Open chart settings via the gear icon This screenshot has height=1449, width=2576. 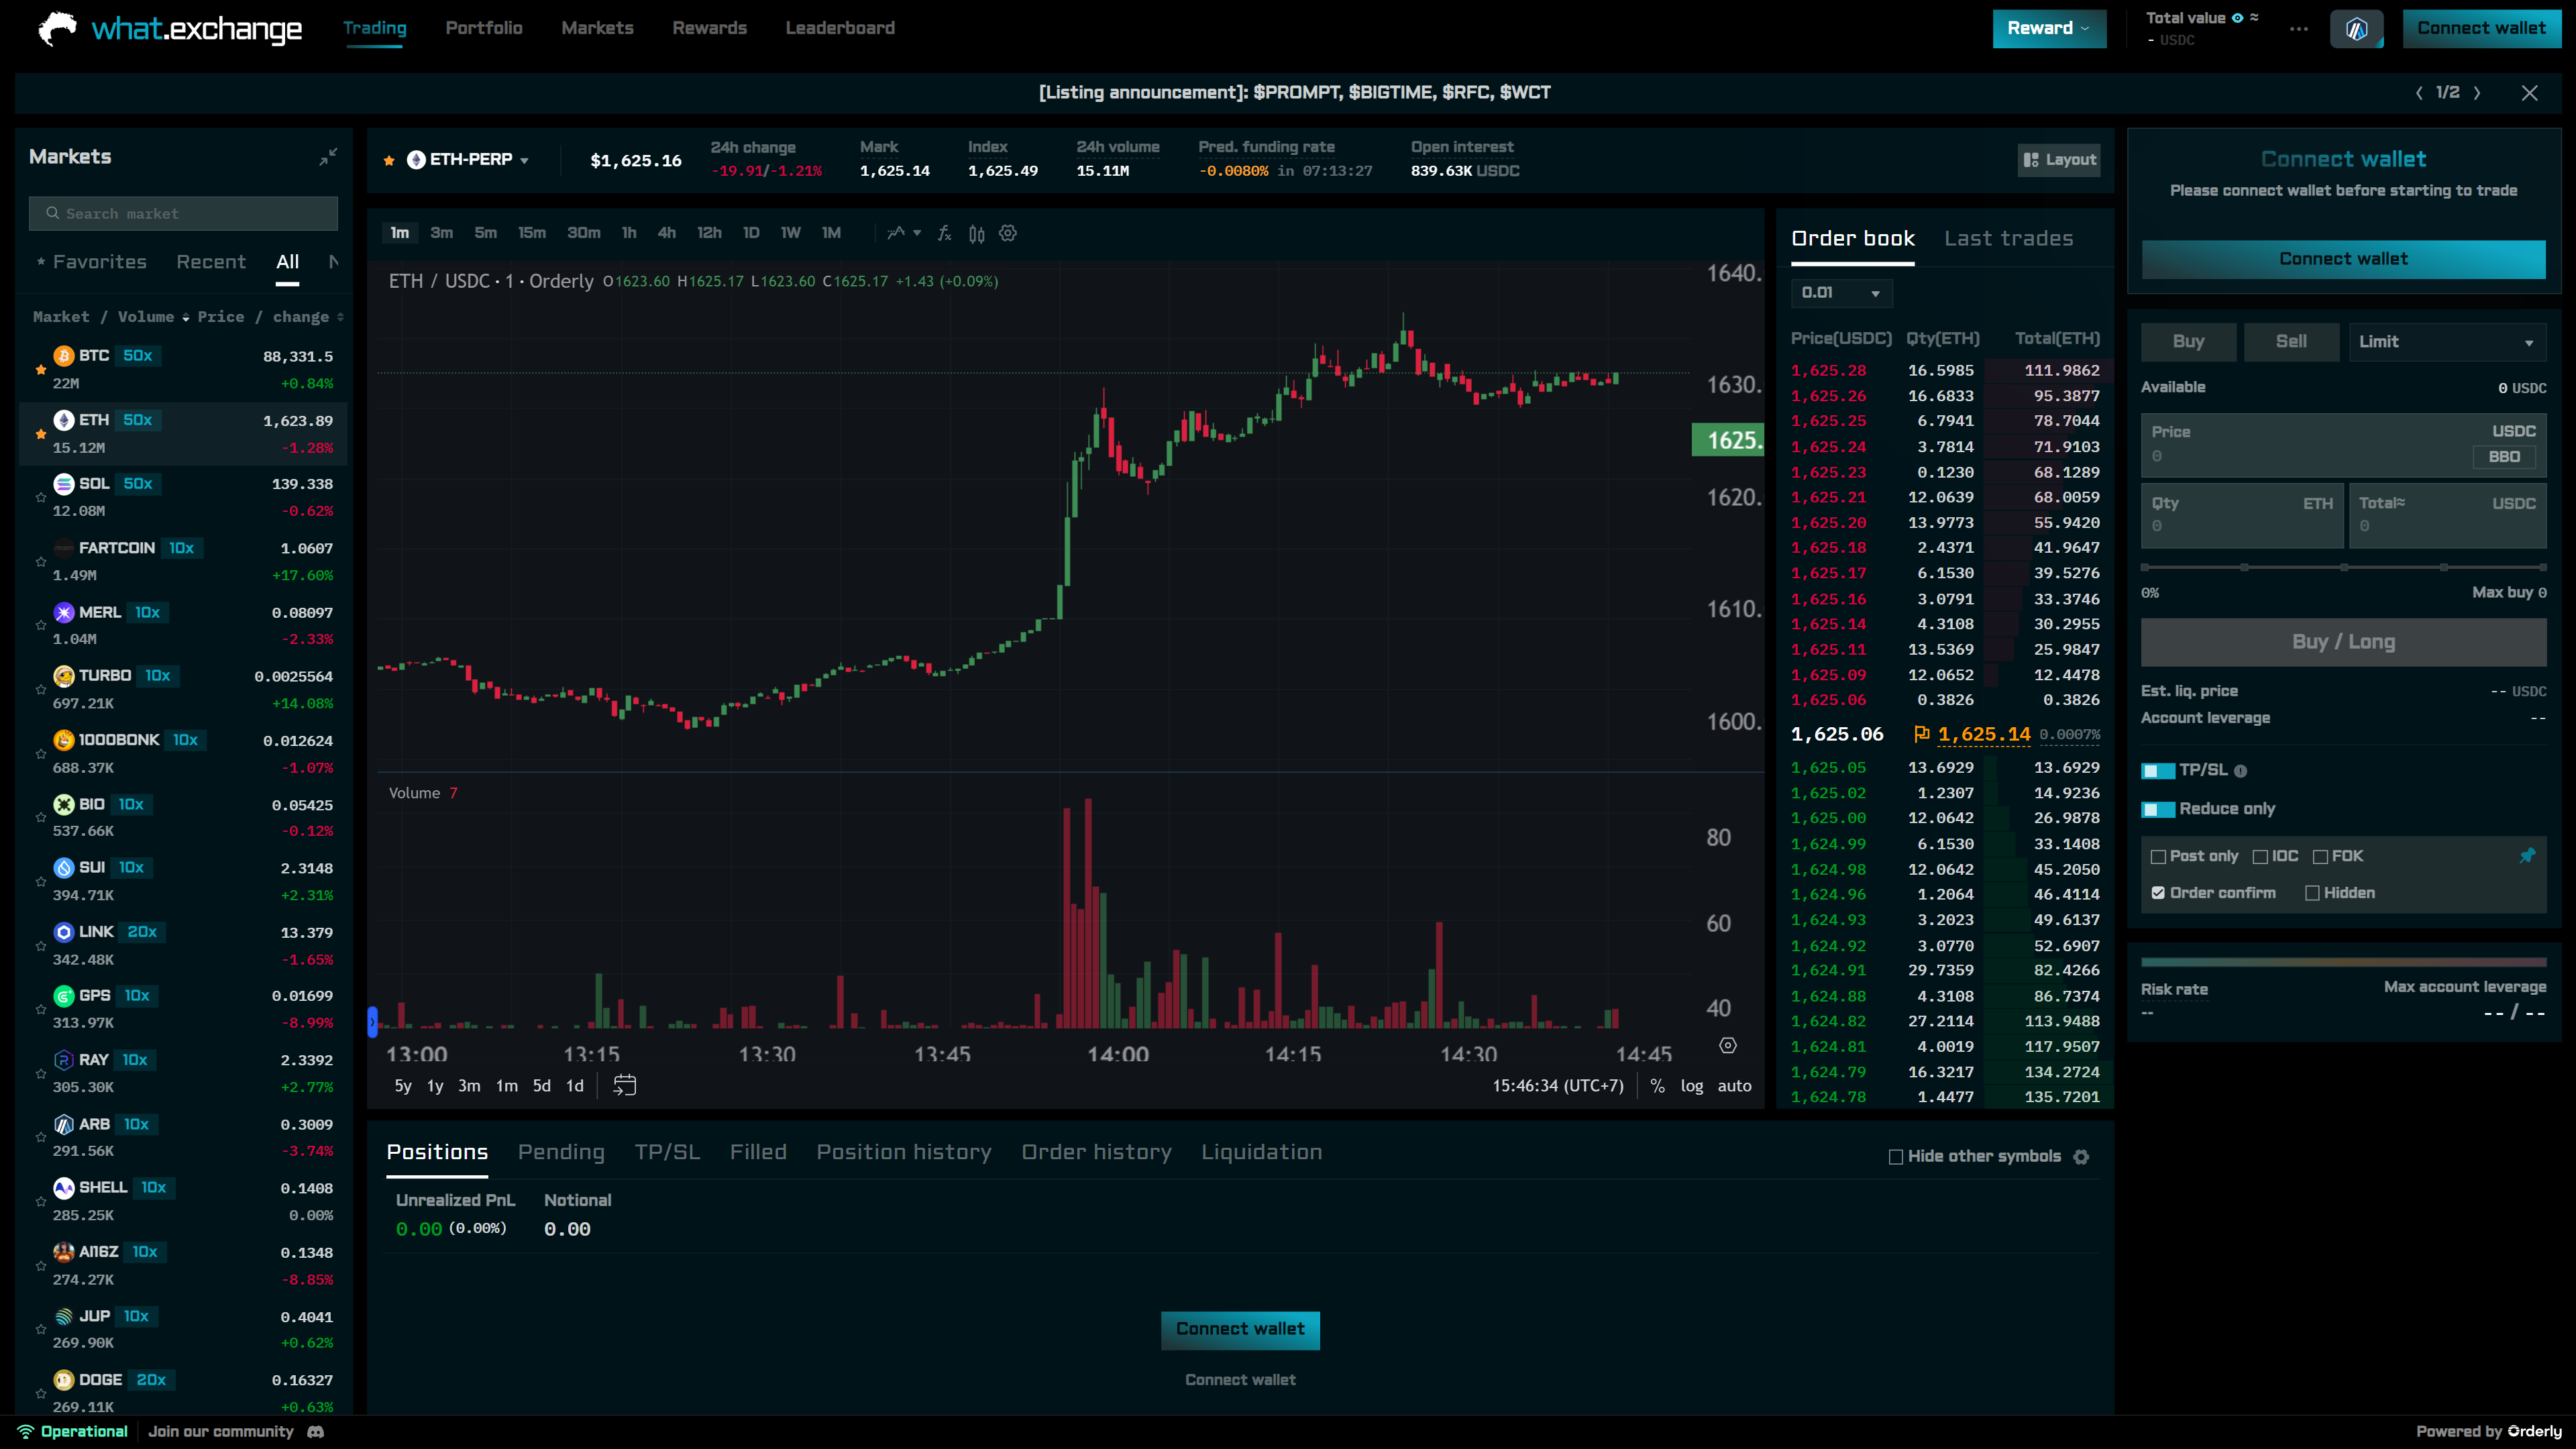click(x=1007, y=232)
